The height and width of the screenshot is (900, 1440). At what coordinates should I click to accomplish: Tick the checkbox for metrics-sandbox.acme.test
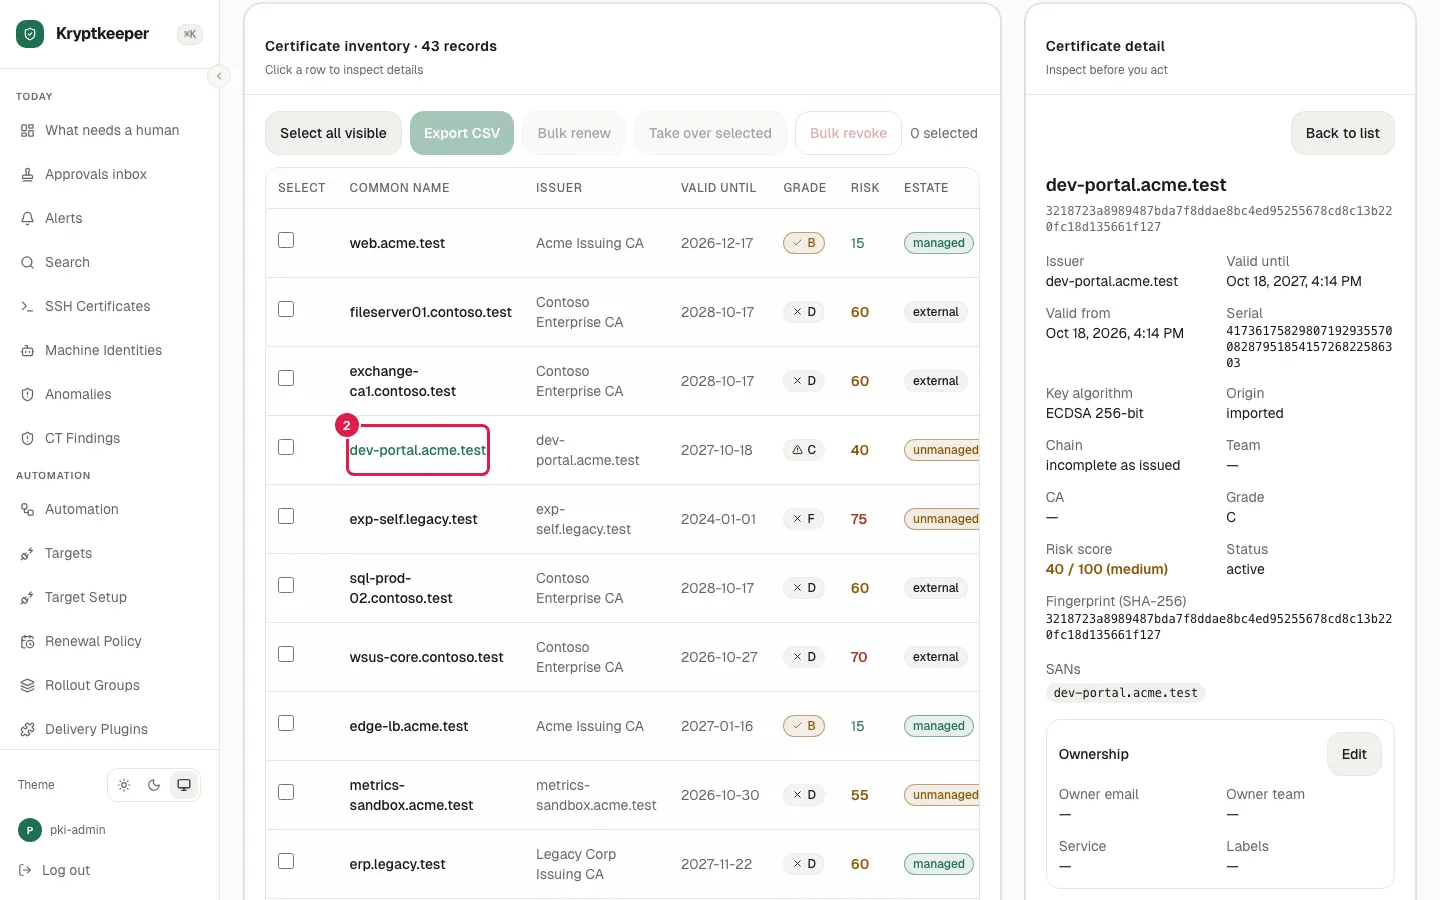[286, 792]
